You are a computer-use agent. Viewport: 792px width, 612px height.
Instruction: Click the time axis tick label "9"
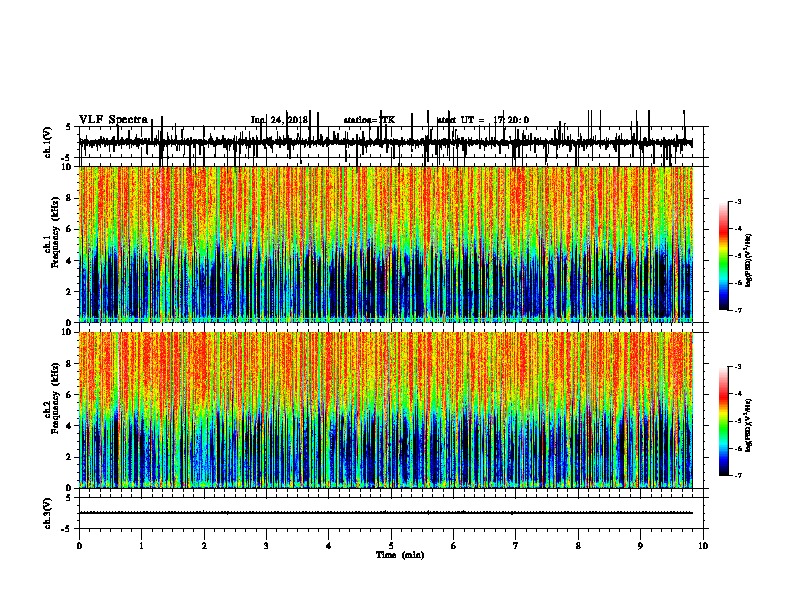pos(640,546)
